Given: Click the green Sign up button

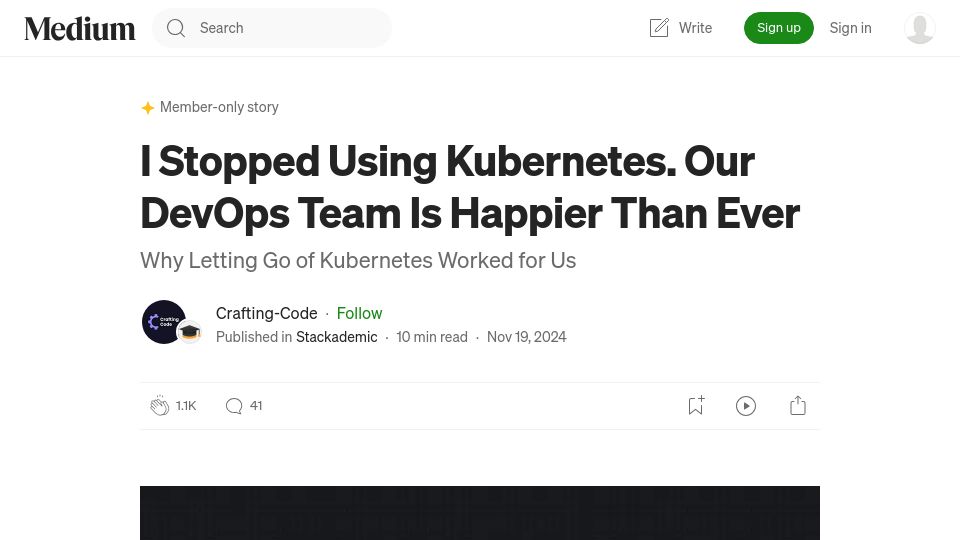Looking at the screenshot, I should 779,28.
